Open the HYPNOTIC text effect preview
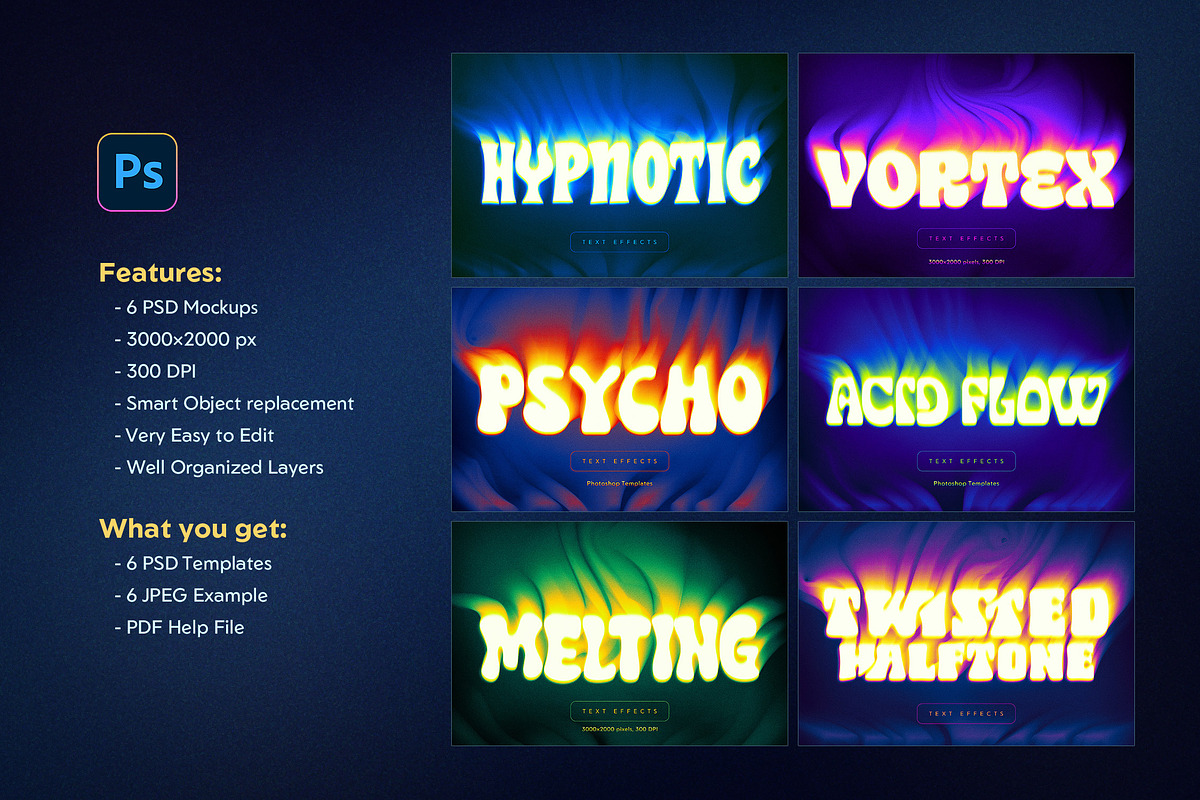1200x800 pixels. [619, 165]
